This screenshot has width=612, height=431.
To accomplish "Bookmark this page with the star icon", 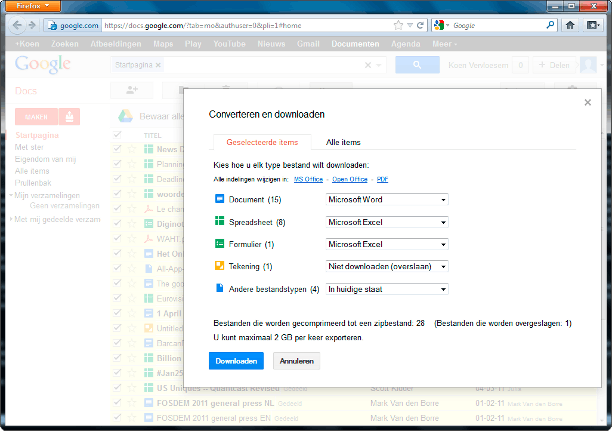I will tap(398, 25).
